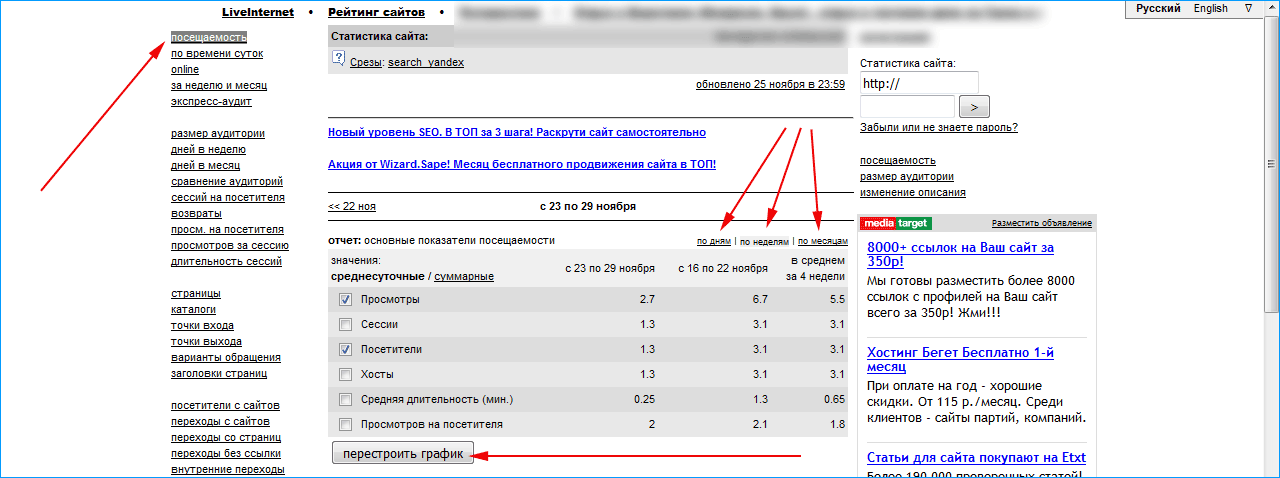Check the Хосты checkbox
This screenshot has width=1280, height=478.
point(345,374)
